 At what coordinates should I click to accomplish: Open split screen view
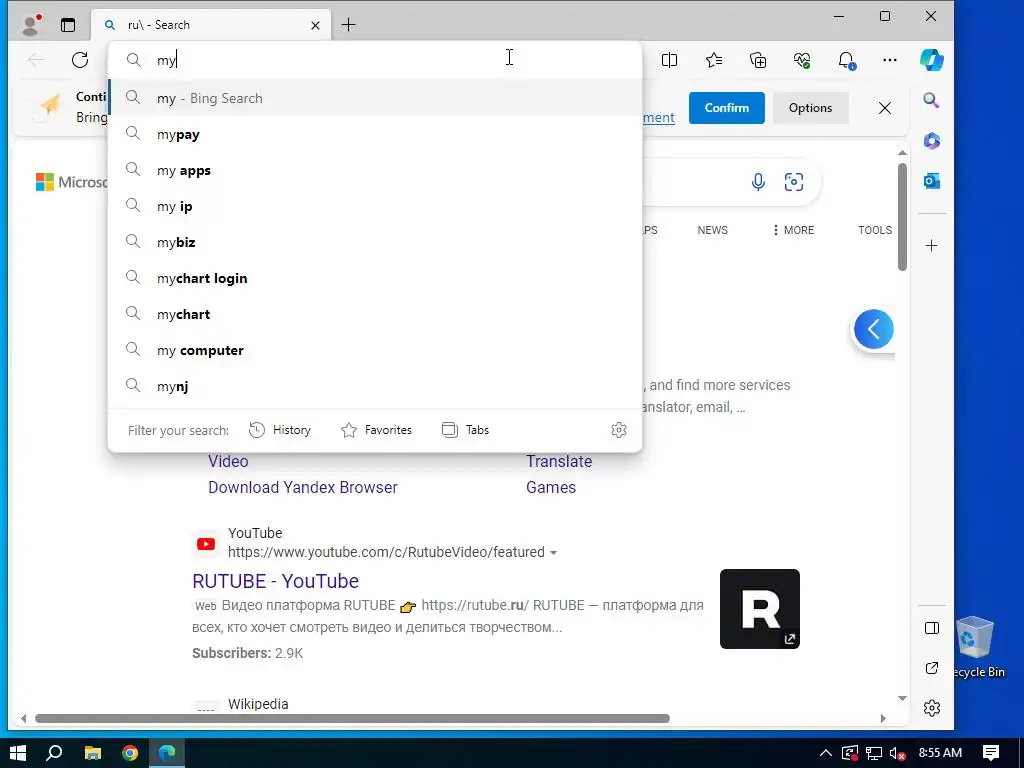click(x=669, y=60)
